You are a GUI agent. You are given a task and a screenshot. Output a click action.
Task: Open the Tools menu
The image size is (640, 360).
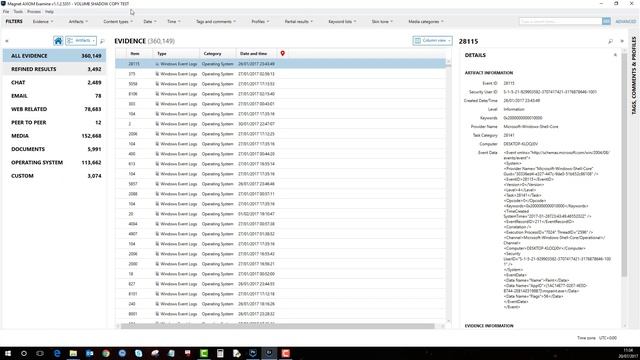(x=18, y=11)
